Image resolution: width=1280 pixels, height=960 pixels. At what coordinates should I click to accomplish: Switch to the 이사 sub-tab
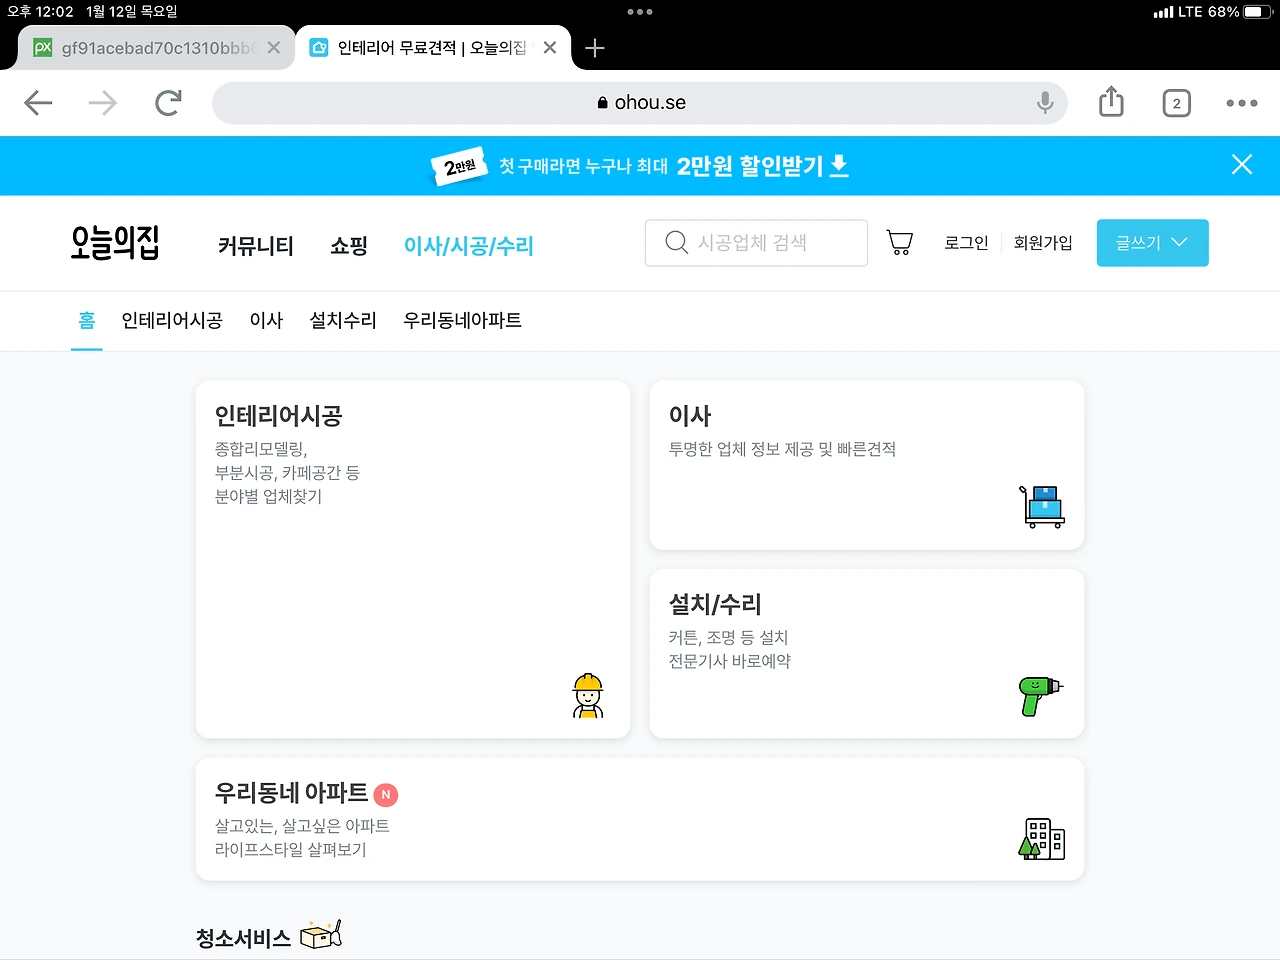click(x=266, y=321)
